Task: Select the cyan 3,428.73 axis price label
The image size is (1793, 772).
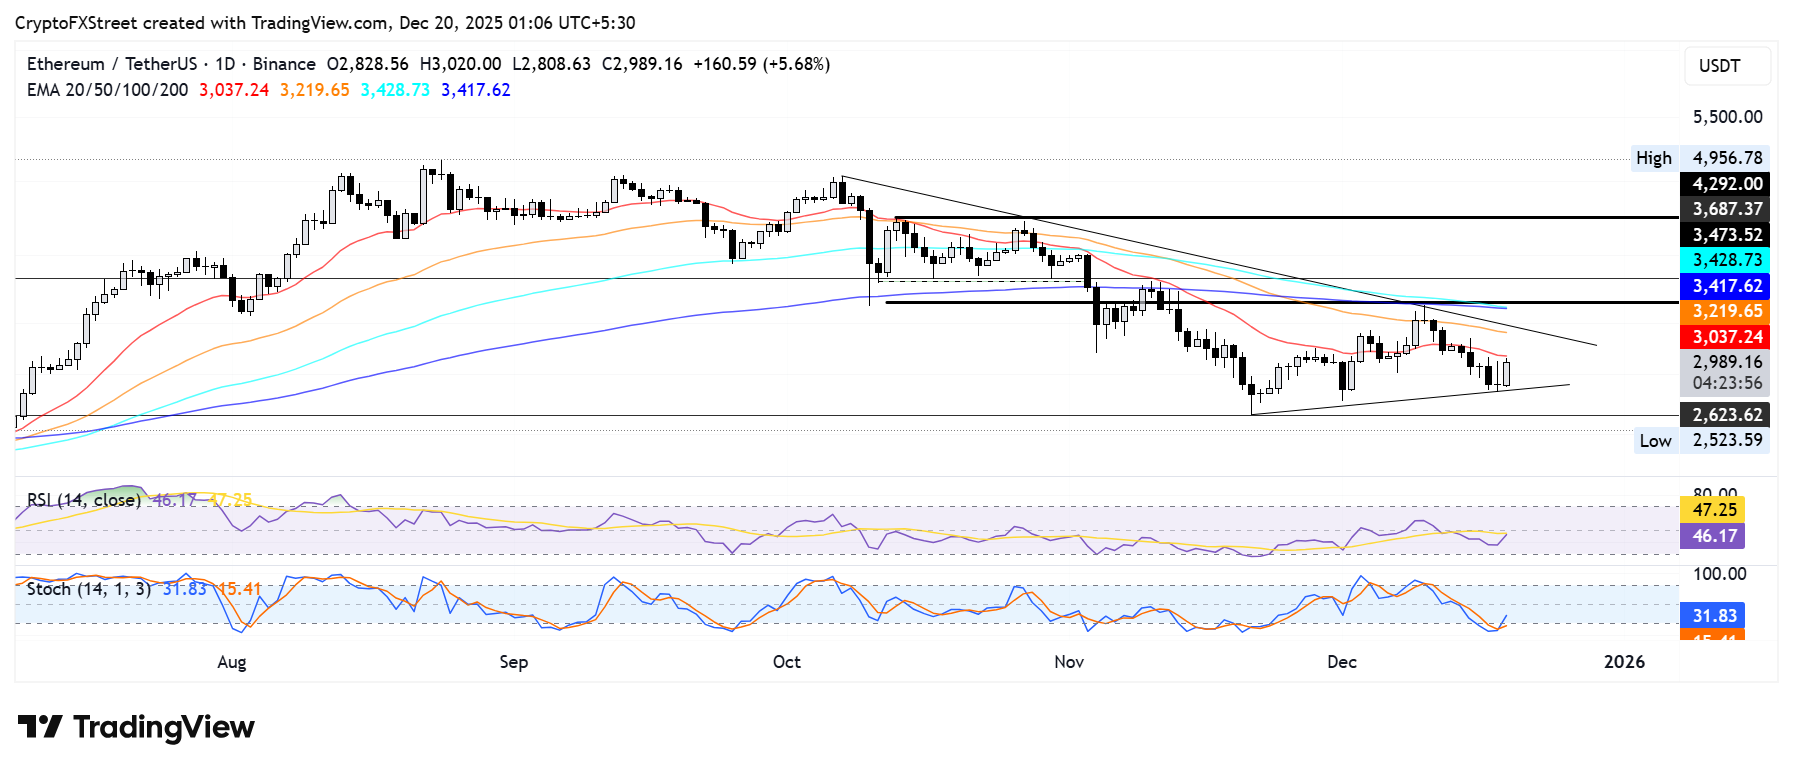Action: pyautogui.click(x=1726, y=260)
